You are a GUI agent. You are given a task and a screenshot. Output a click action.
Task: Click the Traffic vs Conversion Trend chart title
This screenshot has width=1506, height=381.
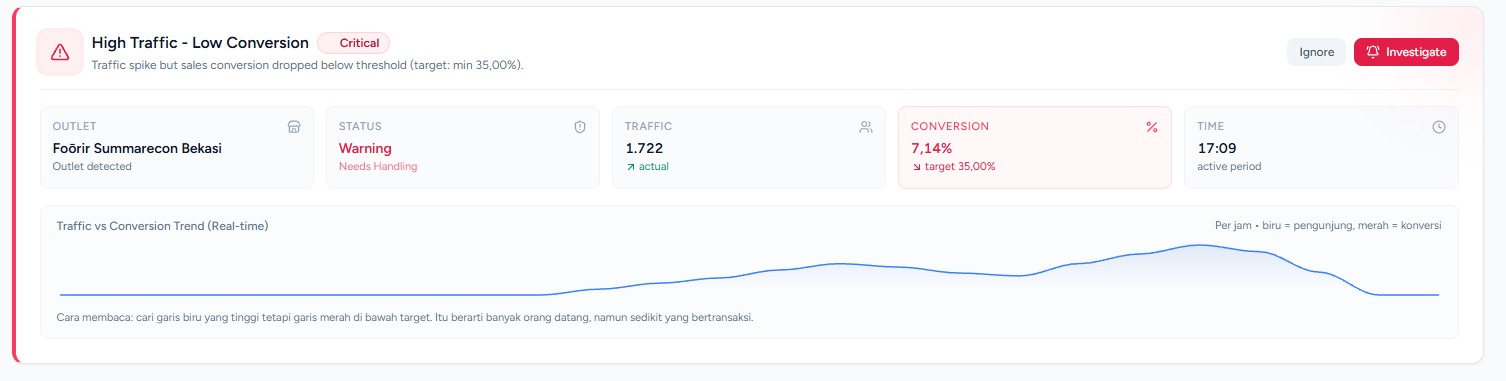[x=163, y=226]
